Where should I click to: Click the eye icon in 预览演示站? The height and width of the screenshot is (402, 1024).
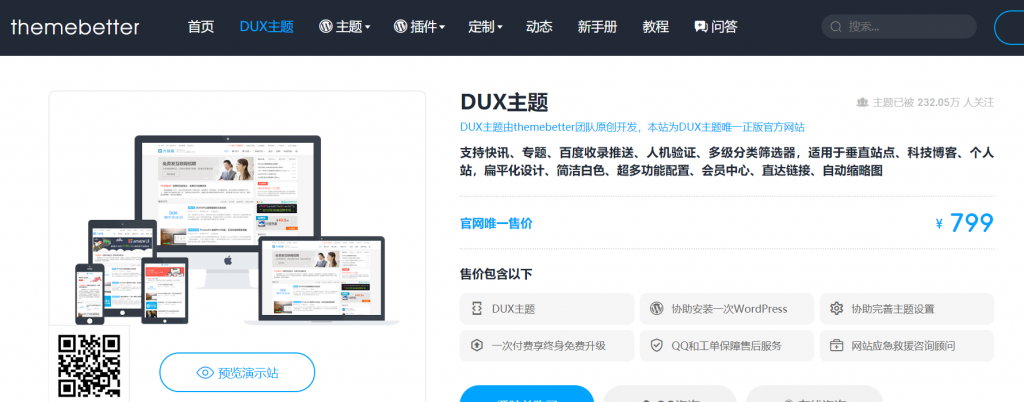tap(205, 373)
